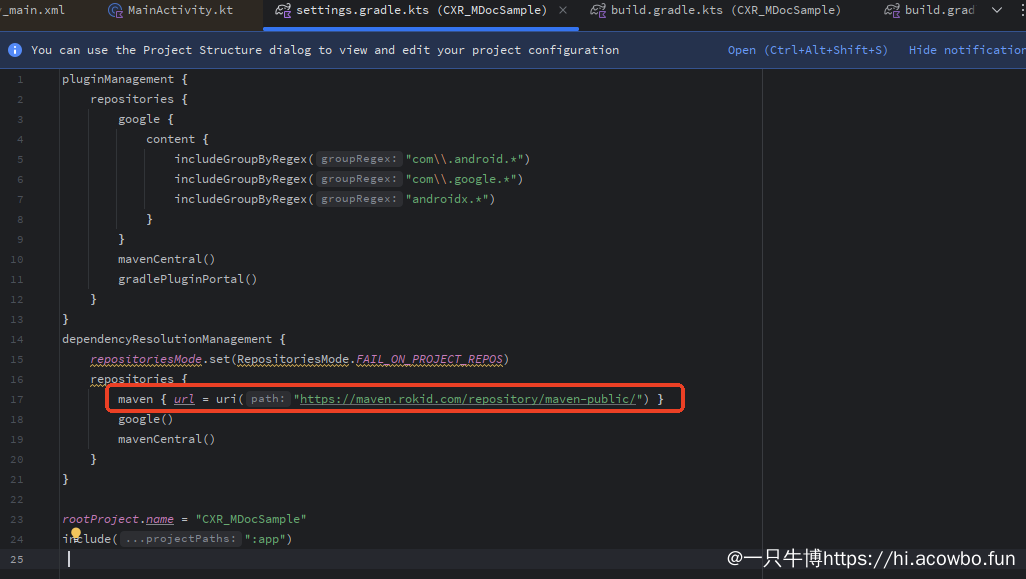The width and height of the screenshot is (1026, 579).
Task: Click the pluginManagement keyword on line 1
Action: [x=118, y=79]
